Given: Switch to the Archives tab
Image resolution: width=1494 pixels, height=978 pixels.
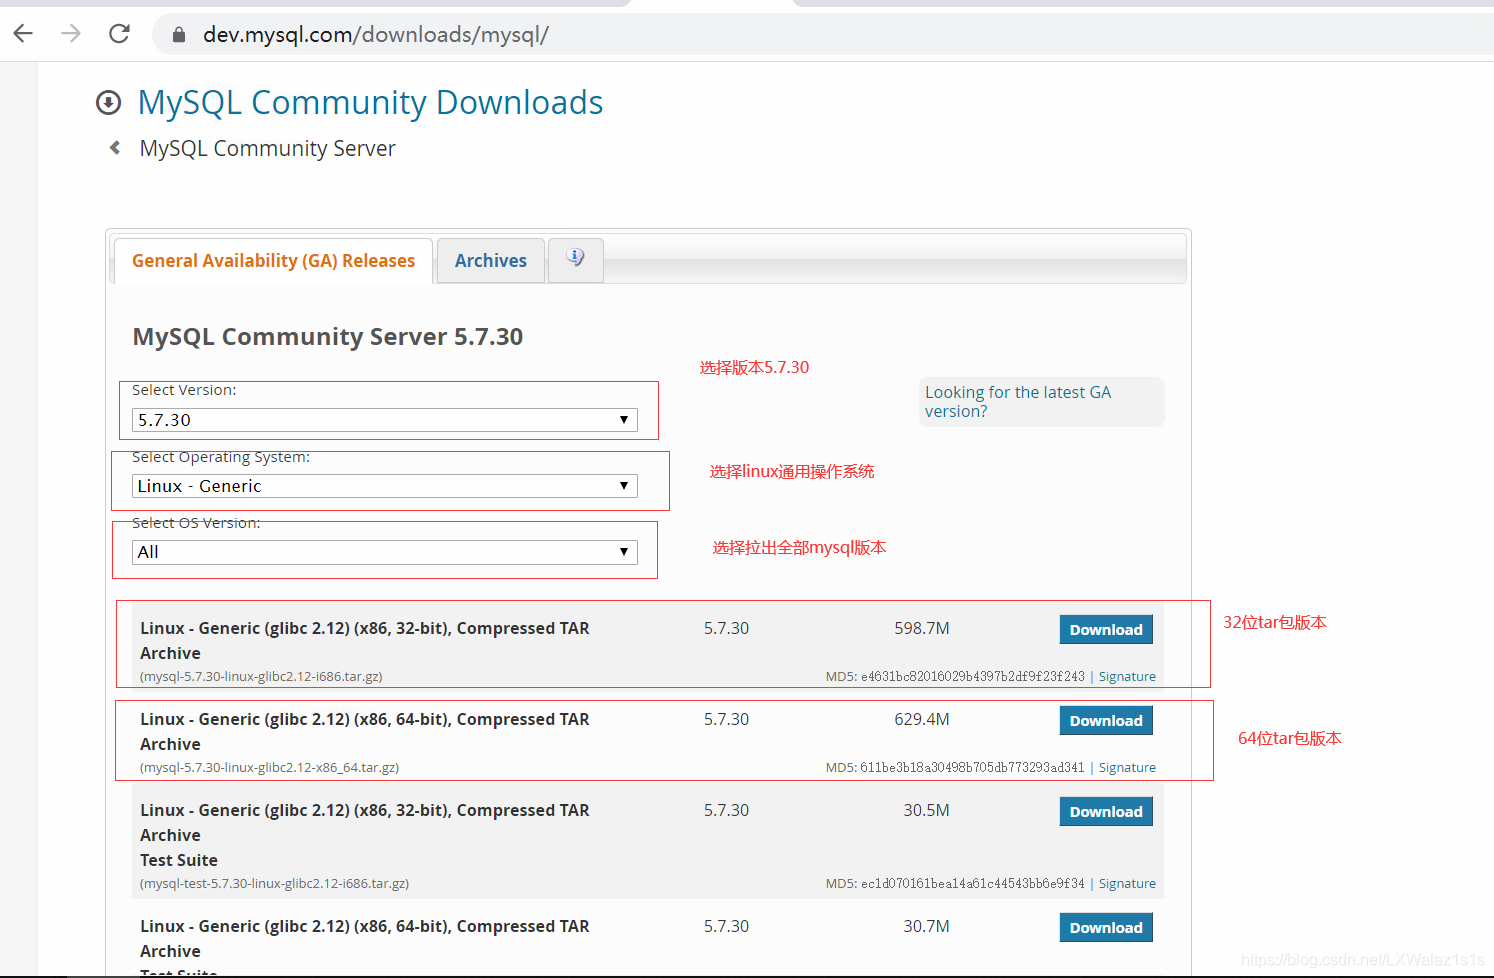Looking at the screenshot, I should [x=491, y=261].
